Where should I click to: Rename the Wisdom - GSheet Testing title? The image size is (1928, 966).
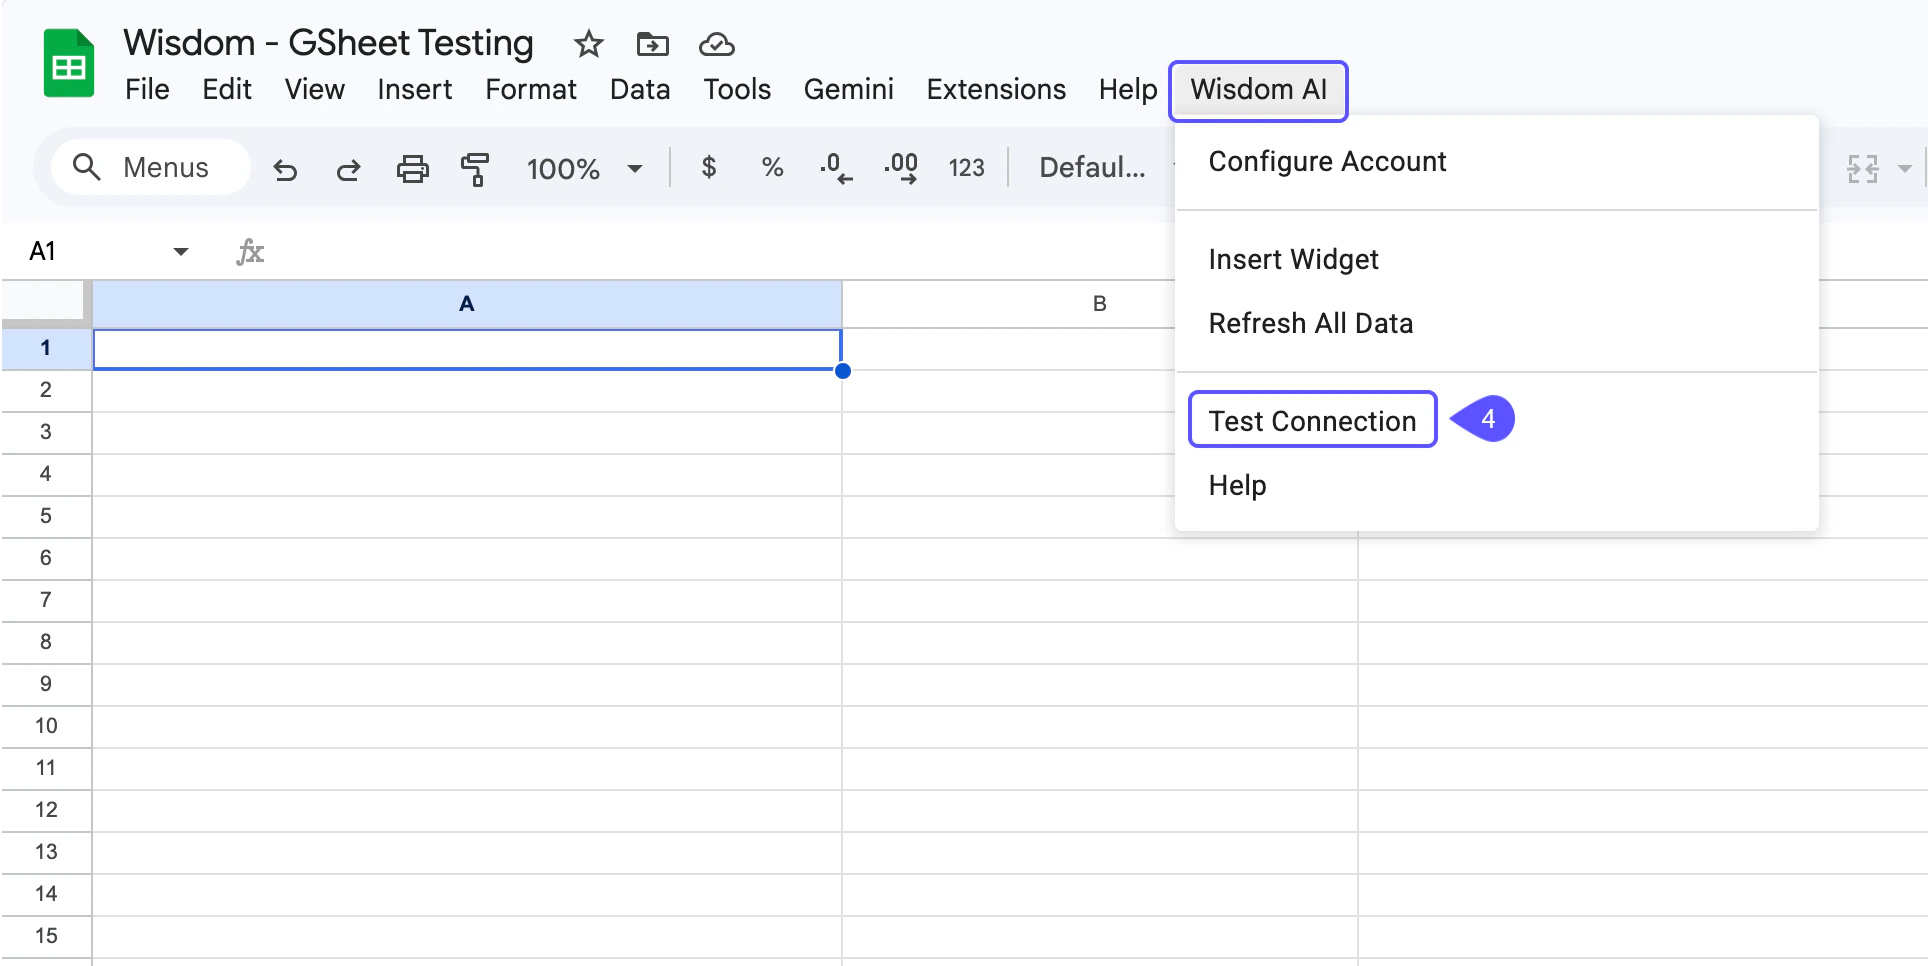coord(328,43)
